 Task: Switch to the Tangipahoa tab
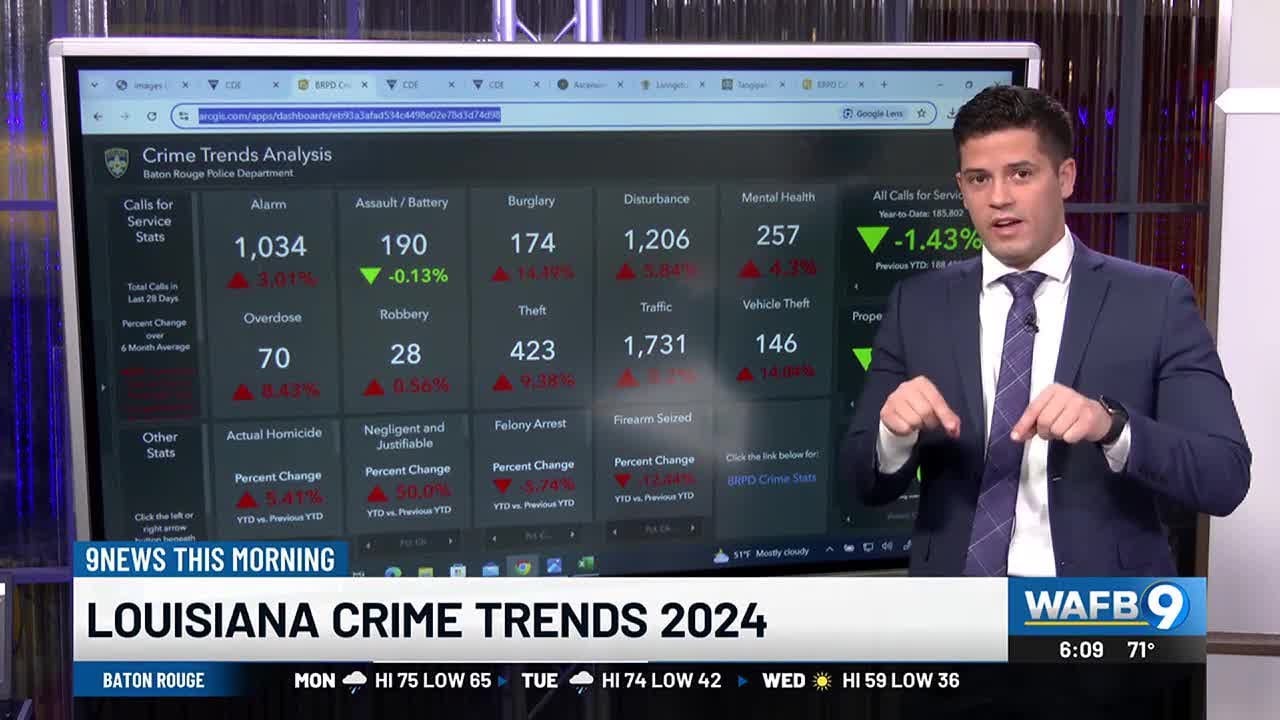(x=753, y=85)
